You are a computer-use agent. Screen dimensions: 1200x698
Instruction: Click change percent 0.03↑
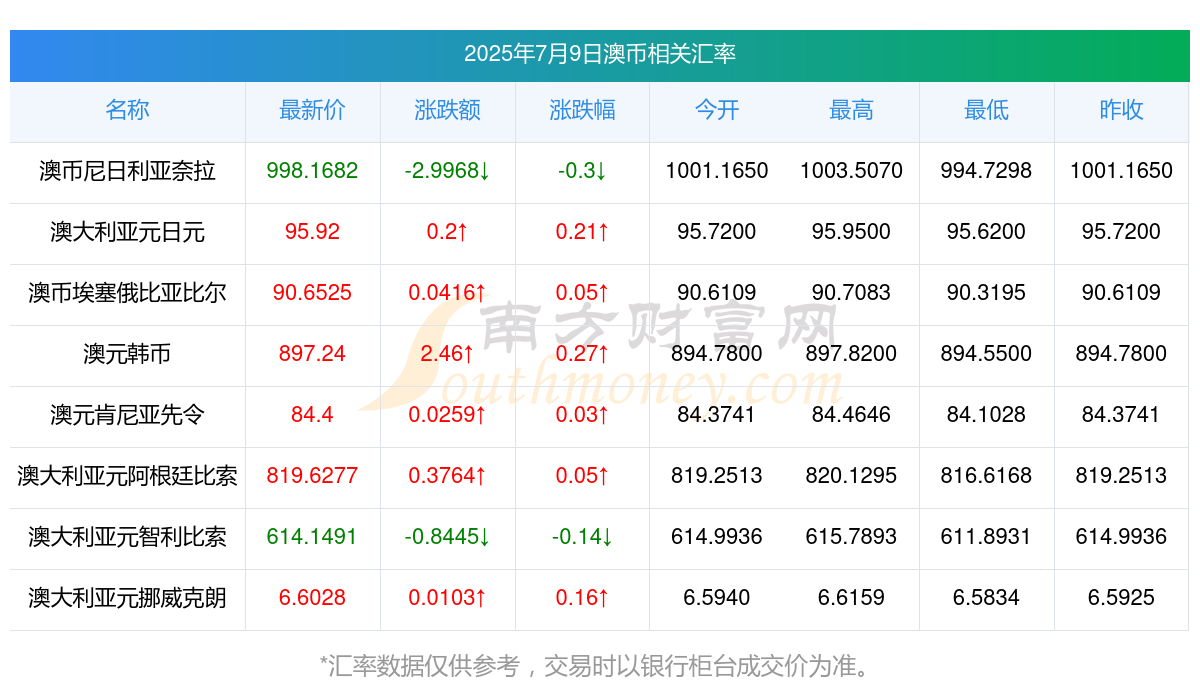point(582,415)
